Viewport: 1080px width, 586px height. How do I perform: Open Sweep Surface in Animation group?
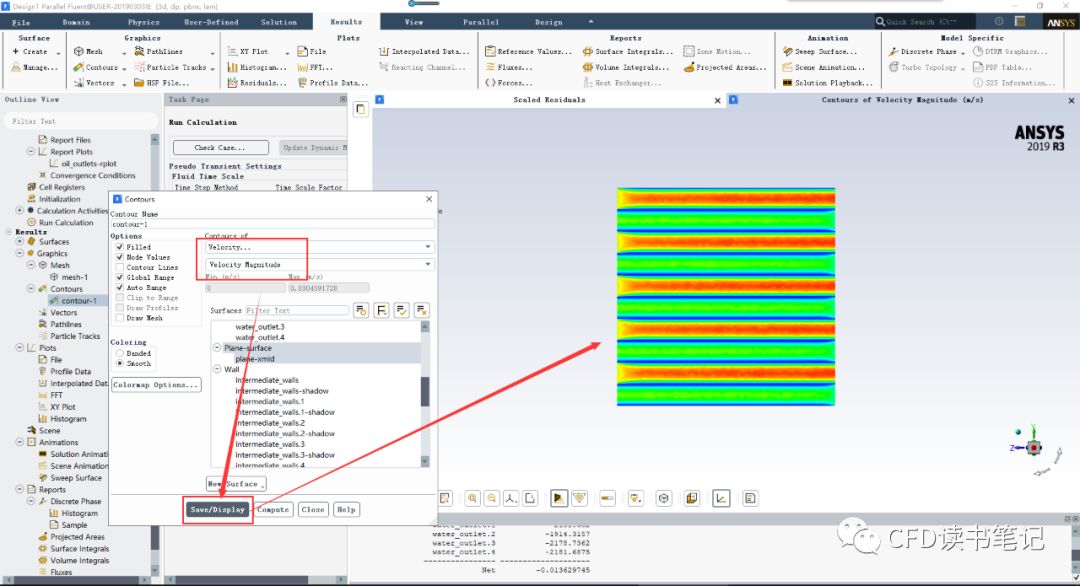coord(820,52)
